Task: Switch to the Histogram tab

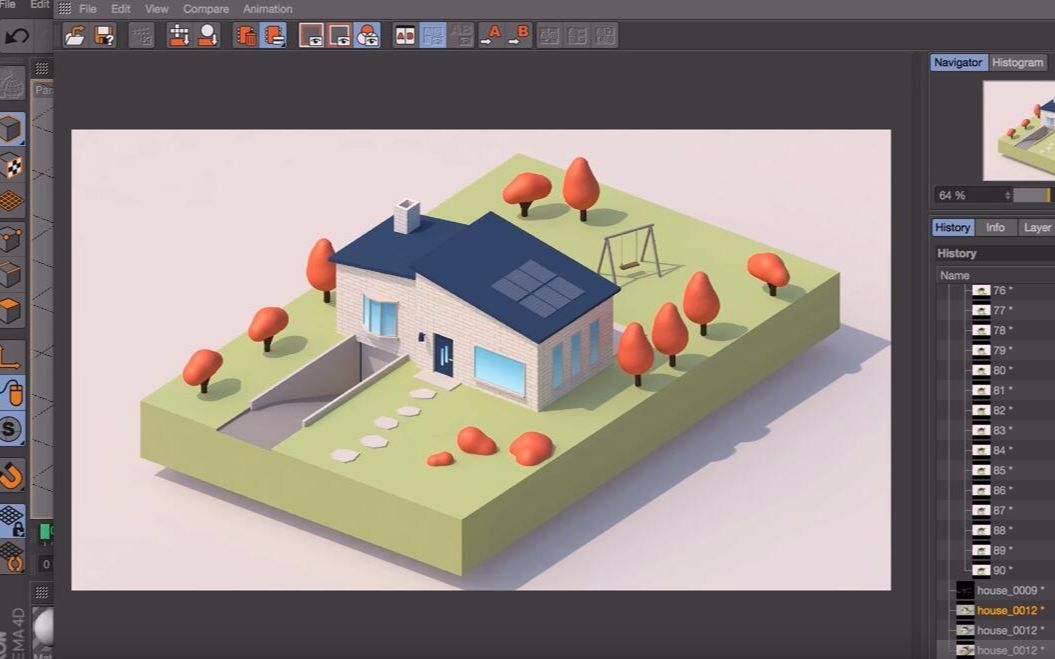Action: point(1017,62)
